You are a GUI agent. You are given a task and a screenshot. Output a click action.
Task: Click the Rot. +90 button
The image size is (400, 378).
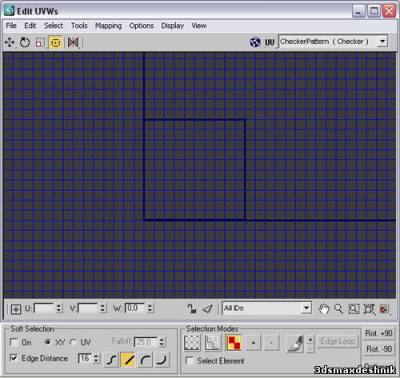coord(378,333)
